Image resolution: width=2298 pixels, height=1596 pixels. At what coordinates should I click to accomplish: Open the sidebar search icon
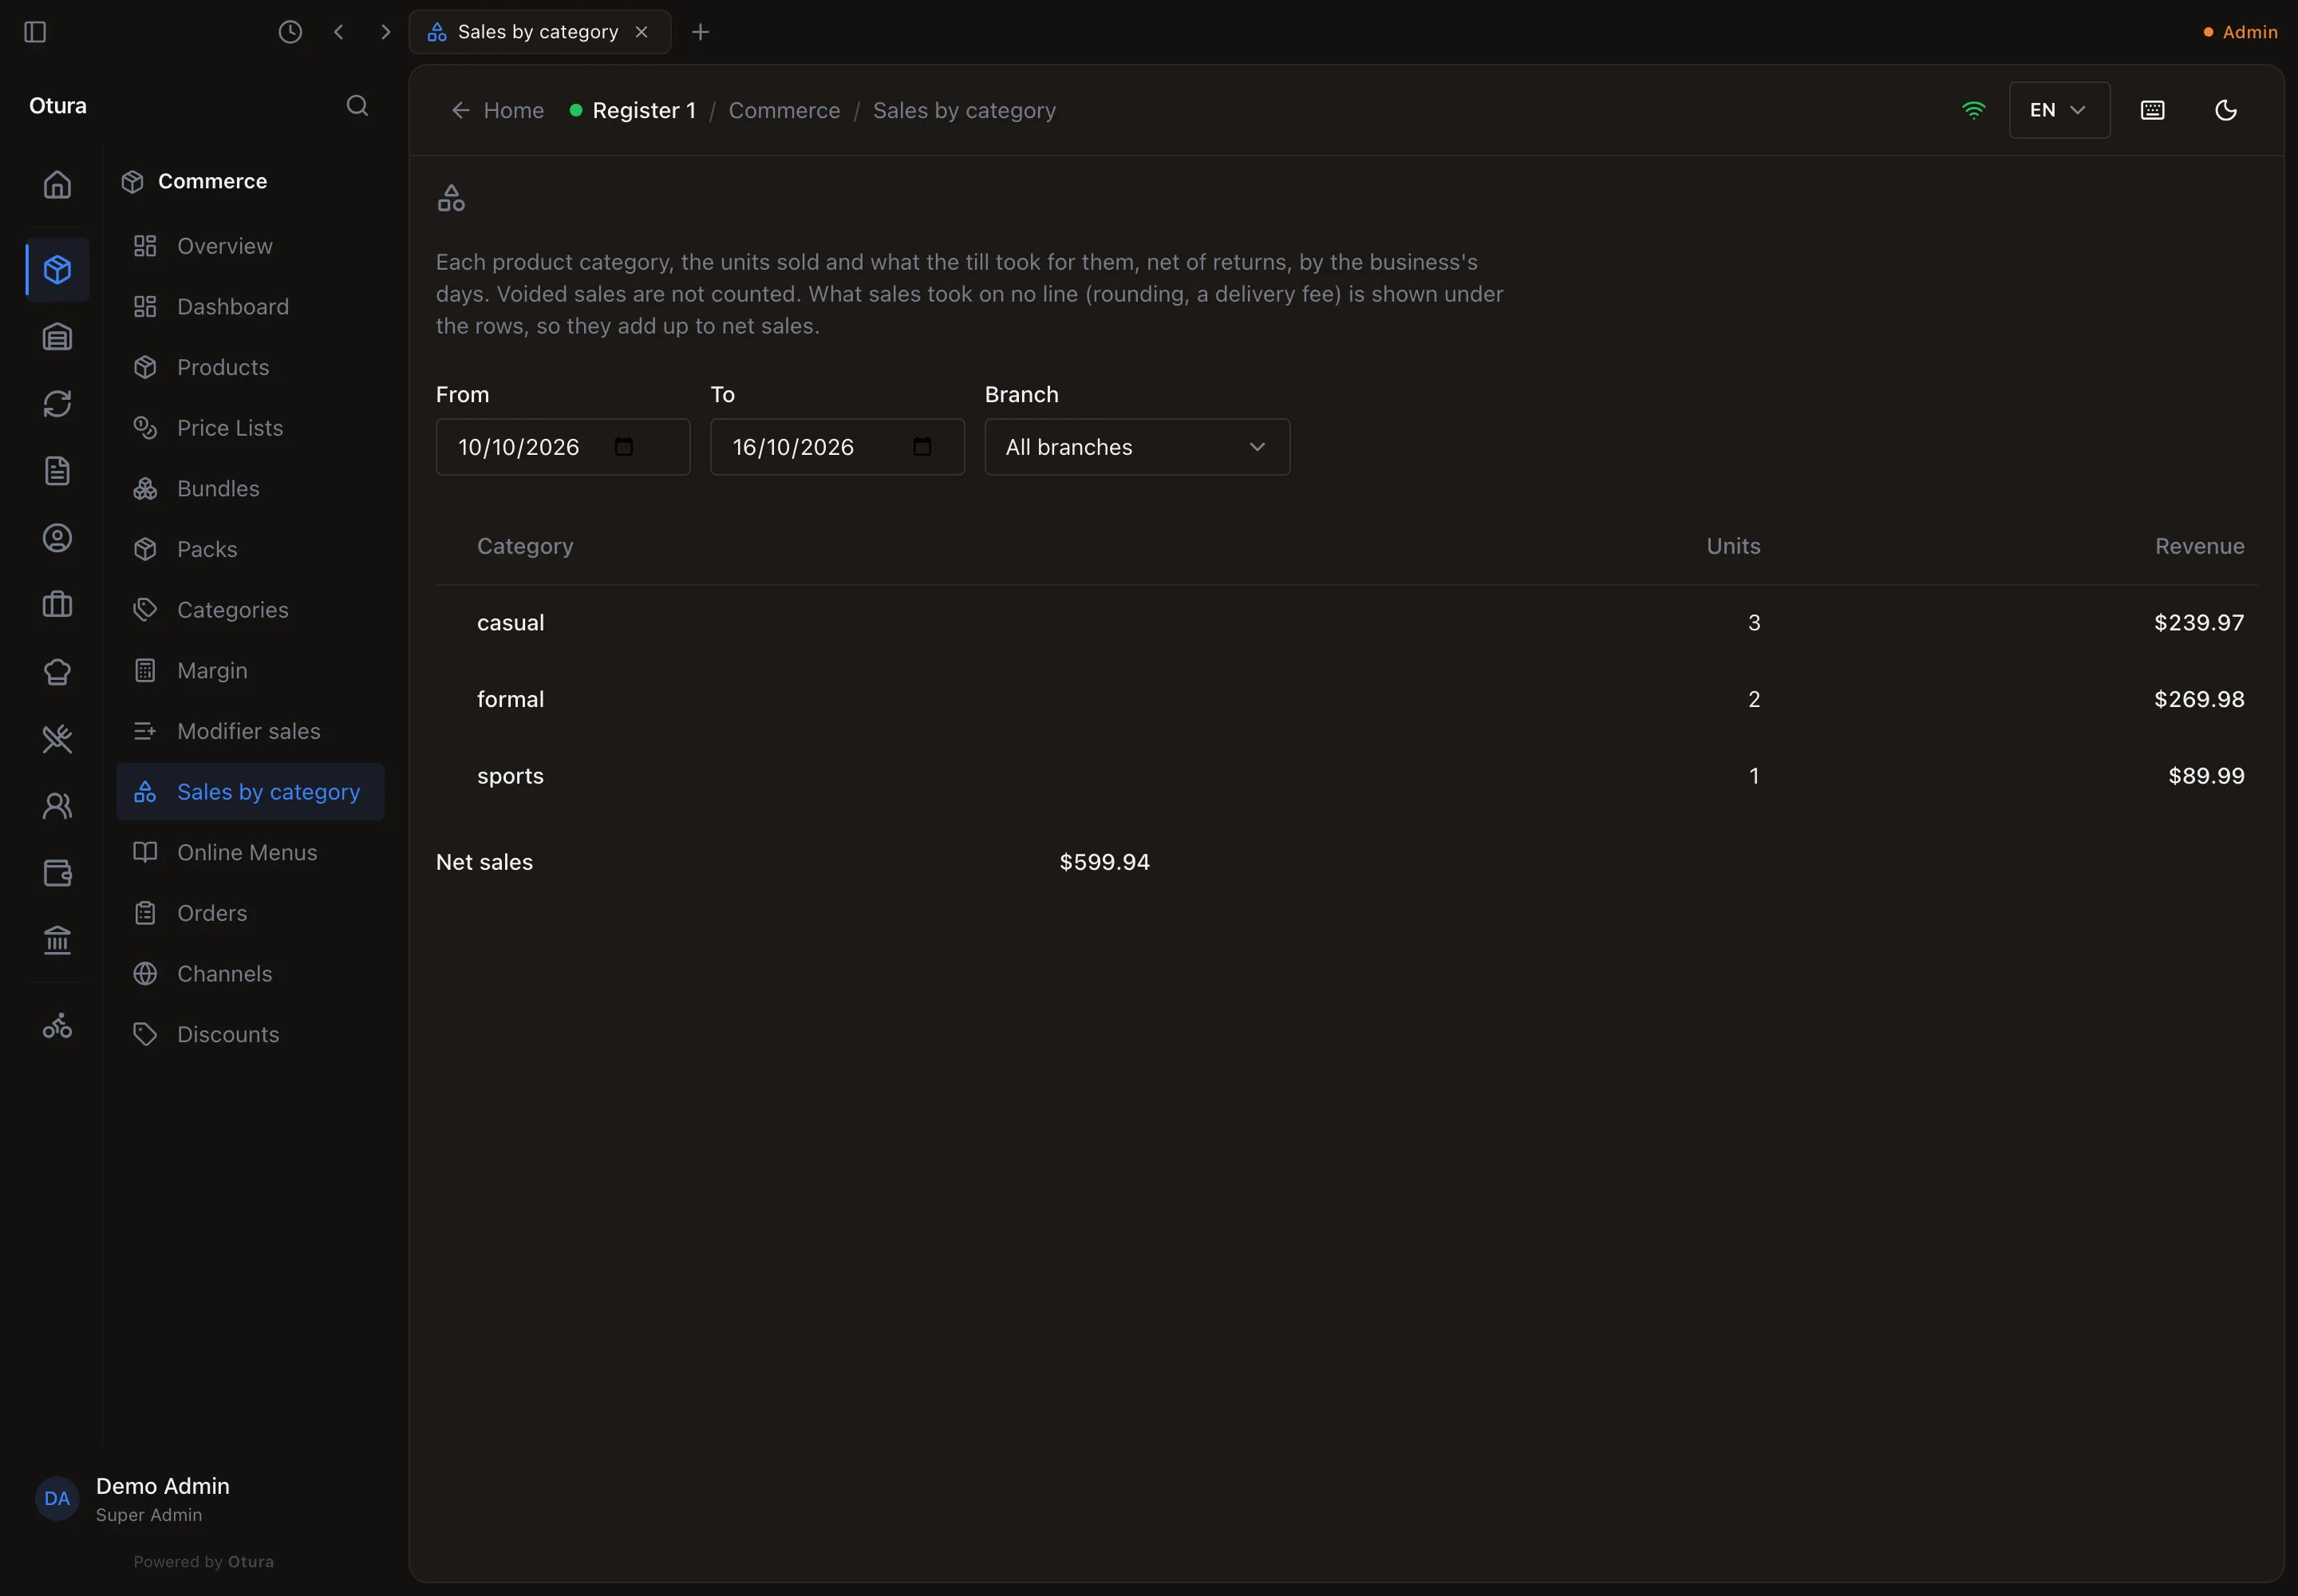(x=357, y=106)
